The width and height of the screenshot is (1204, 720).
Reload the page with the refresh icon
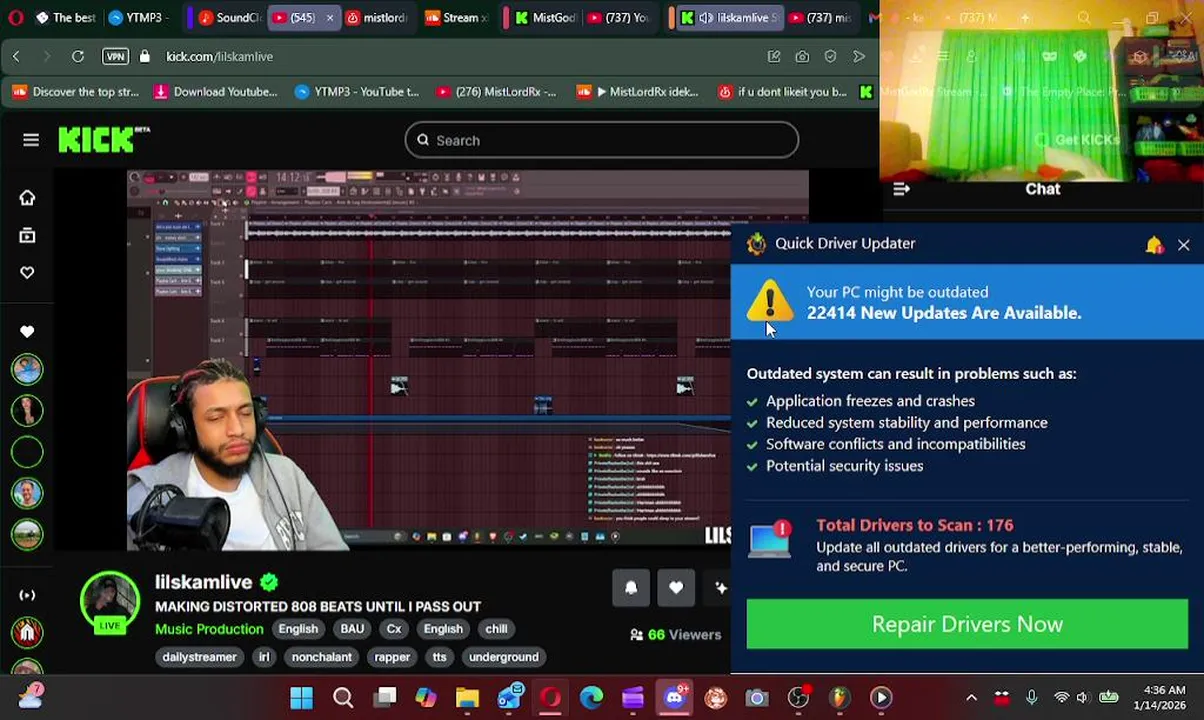pos(78,57)
